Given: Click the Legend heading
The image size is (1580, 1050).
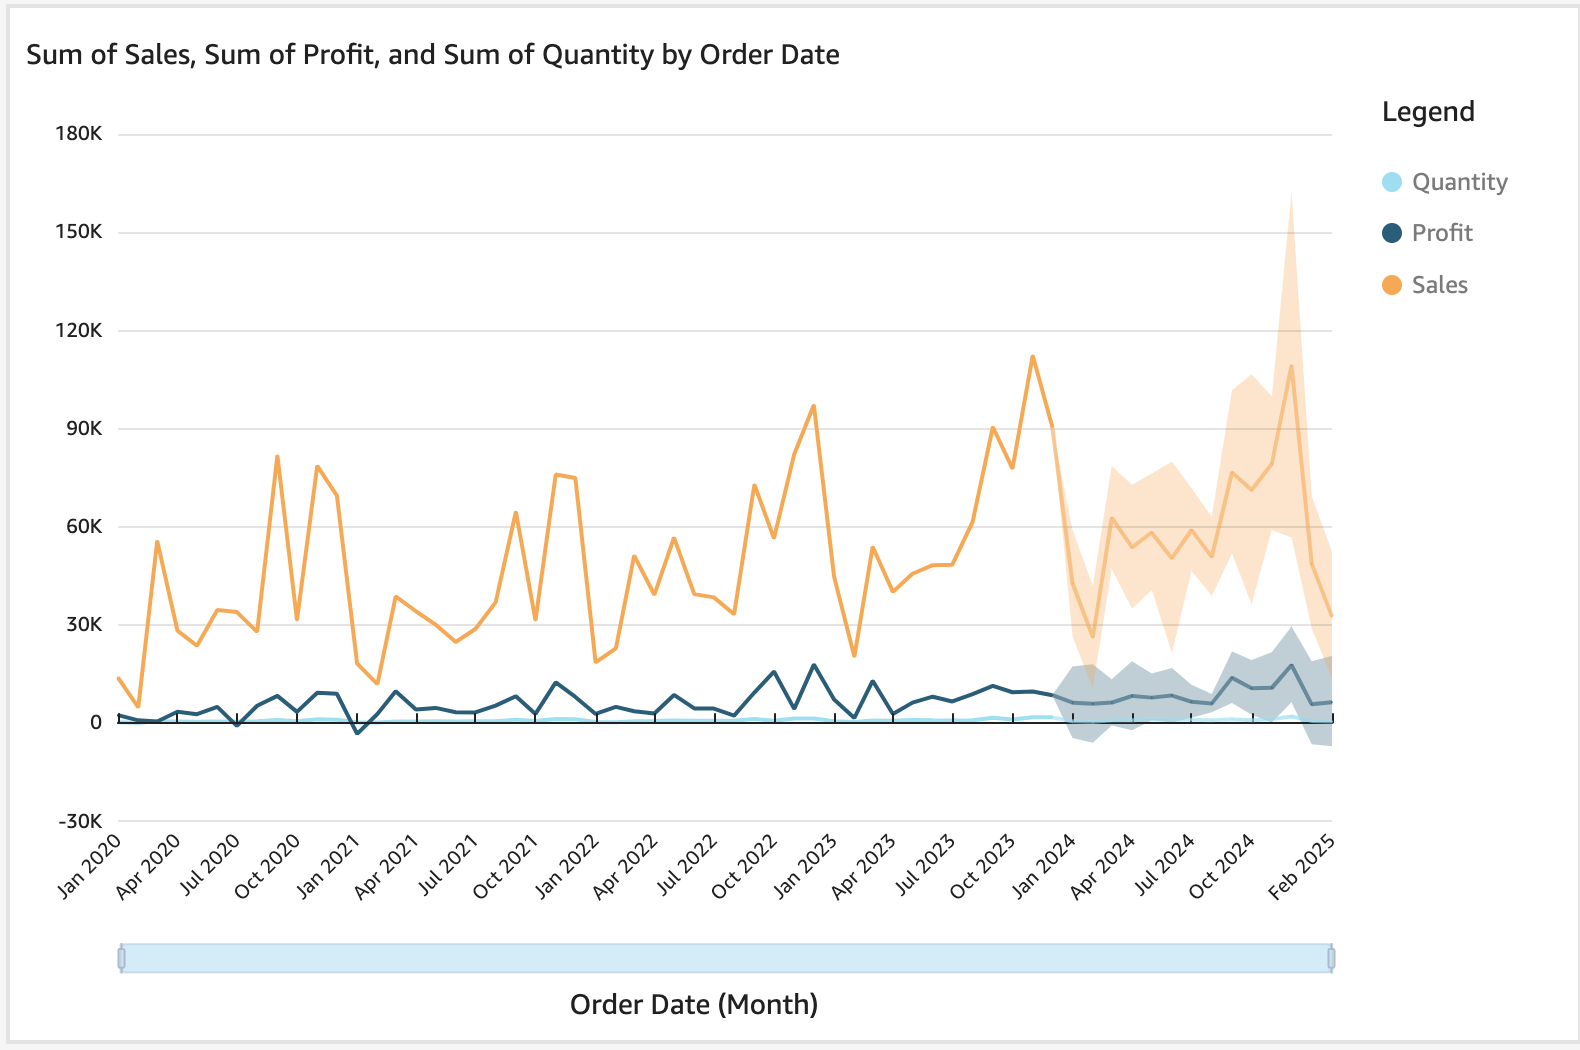Looking at the screenshot, I should tap(1427, 112).
